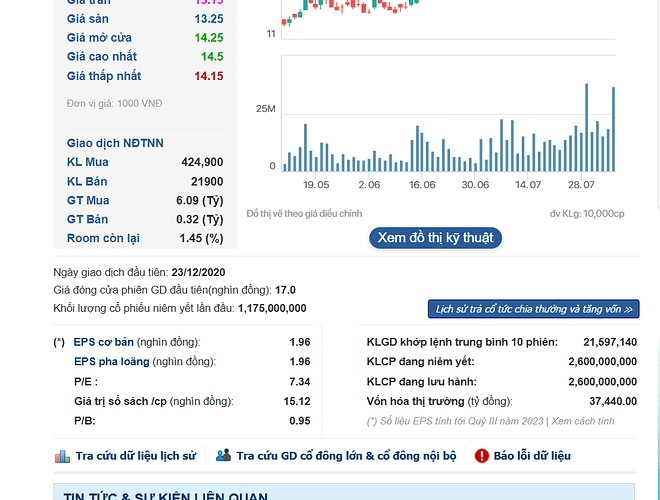Select Giá trị sổ sách value 15.12

tap(297, 401)
